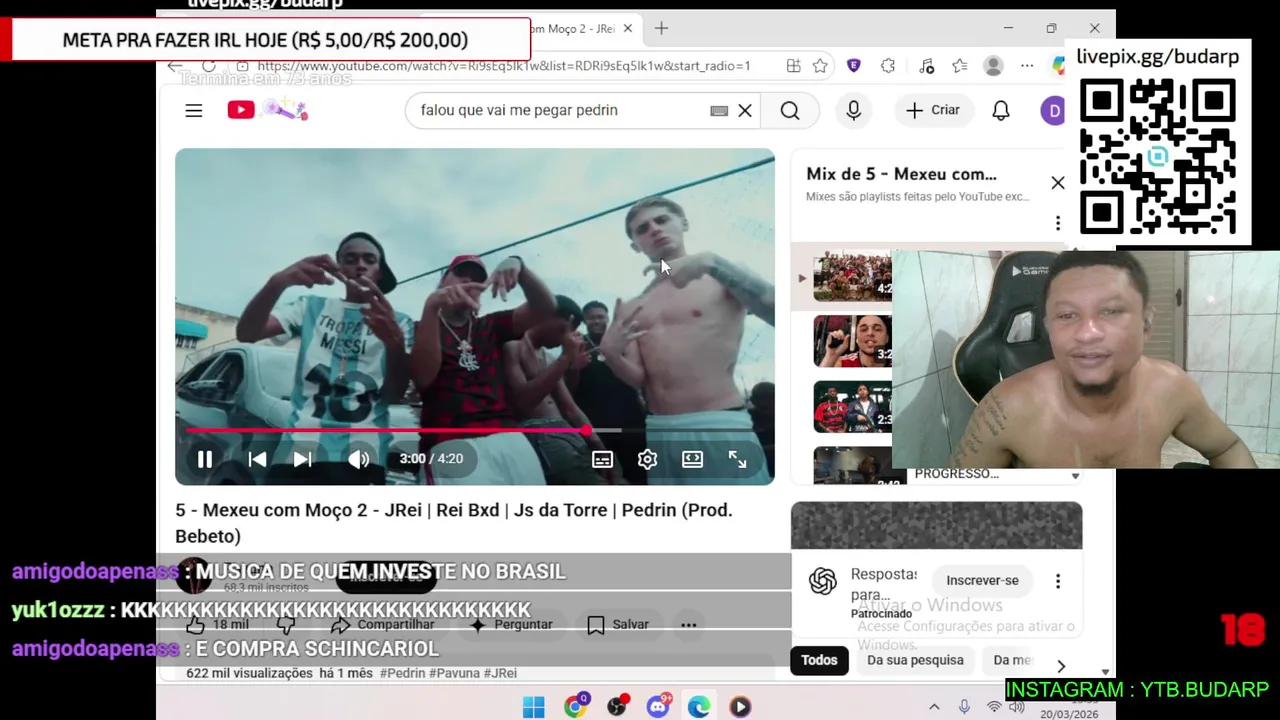Select the 'Da sua pesquisa' filter chip
1280x720 pixels.
tap(915, 660)
